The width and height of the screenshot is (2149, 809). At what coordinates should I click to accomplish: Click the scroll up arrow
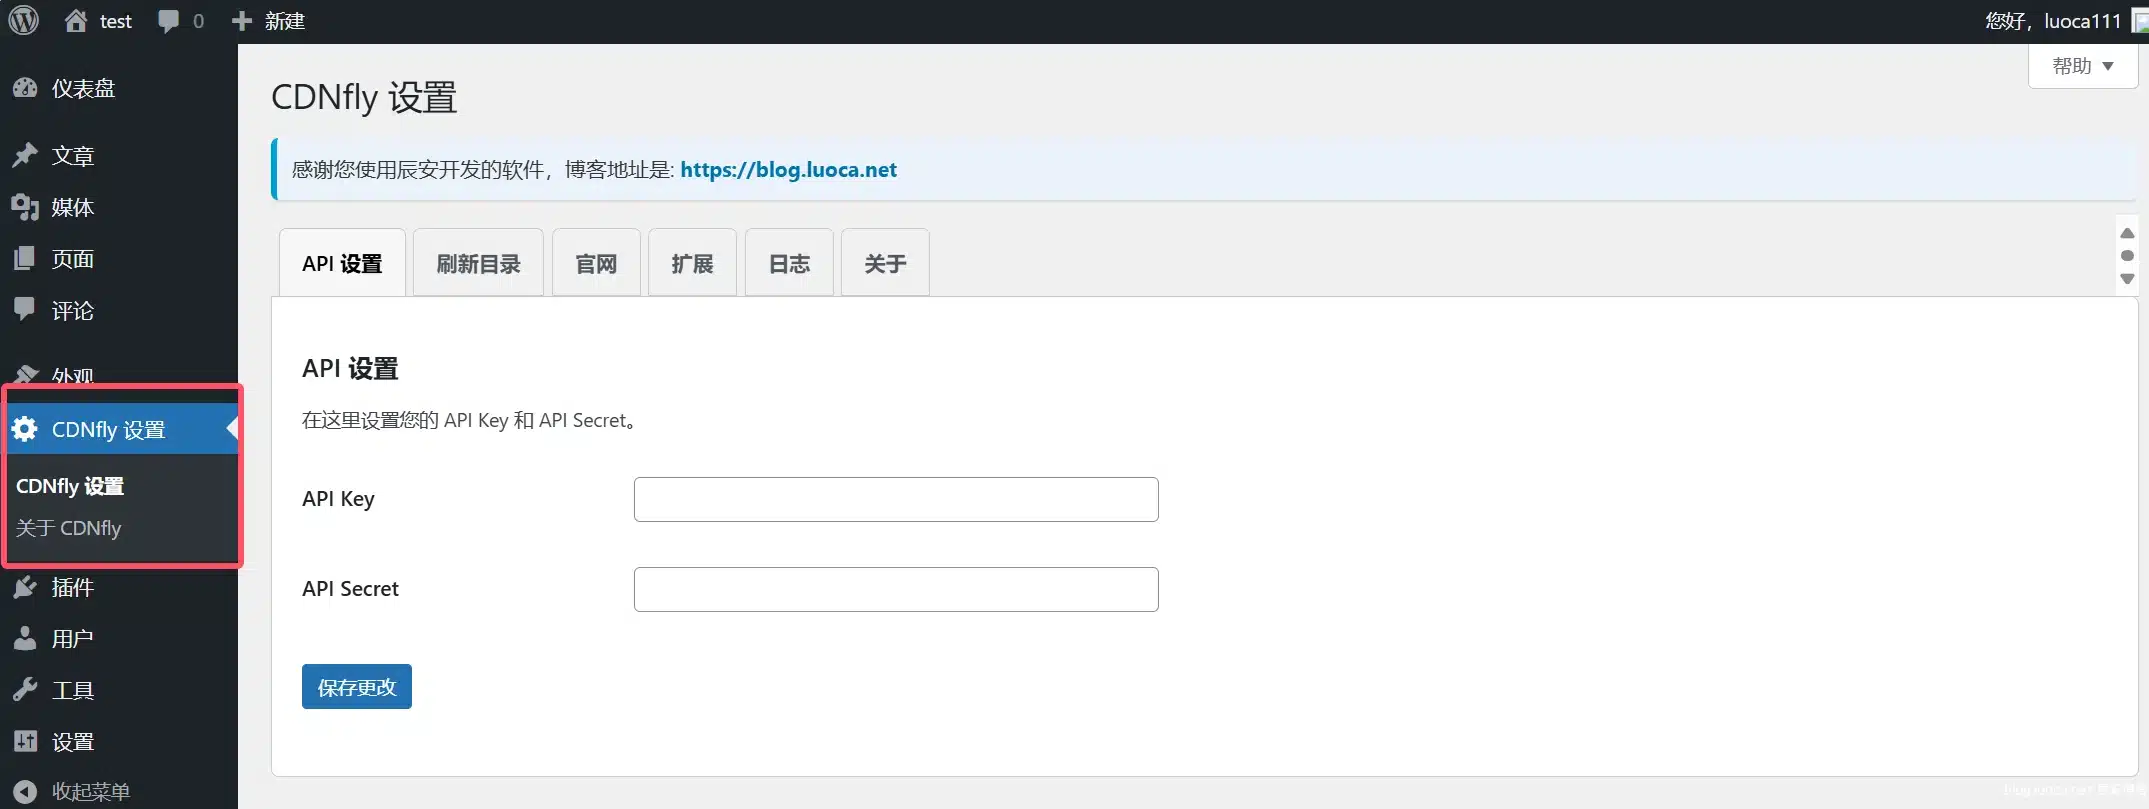click(2127, 233)
